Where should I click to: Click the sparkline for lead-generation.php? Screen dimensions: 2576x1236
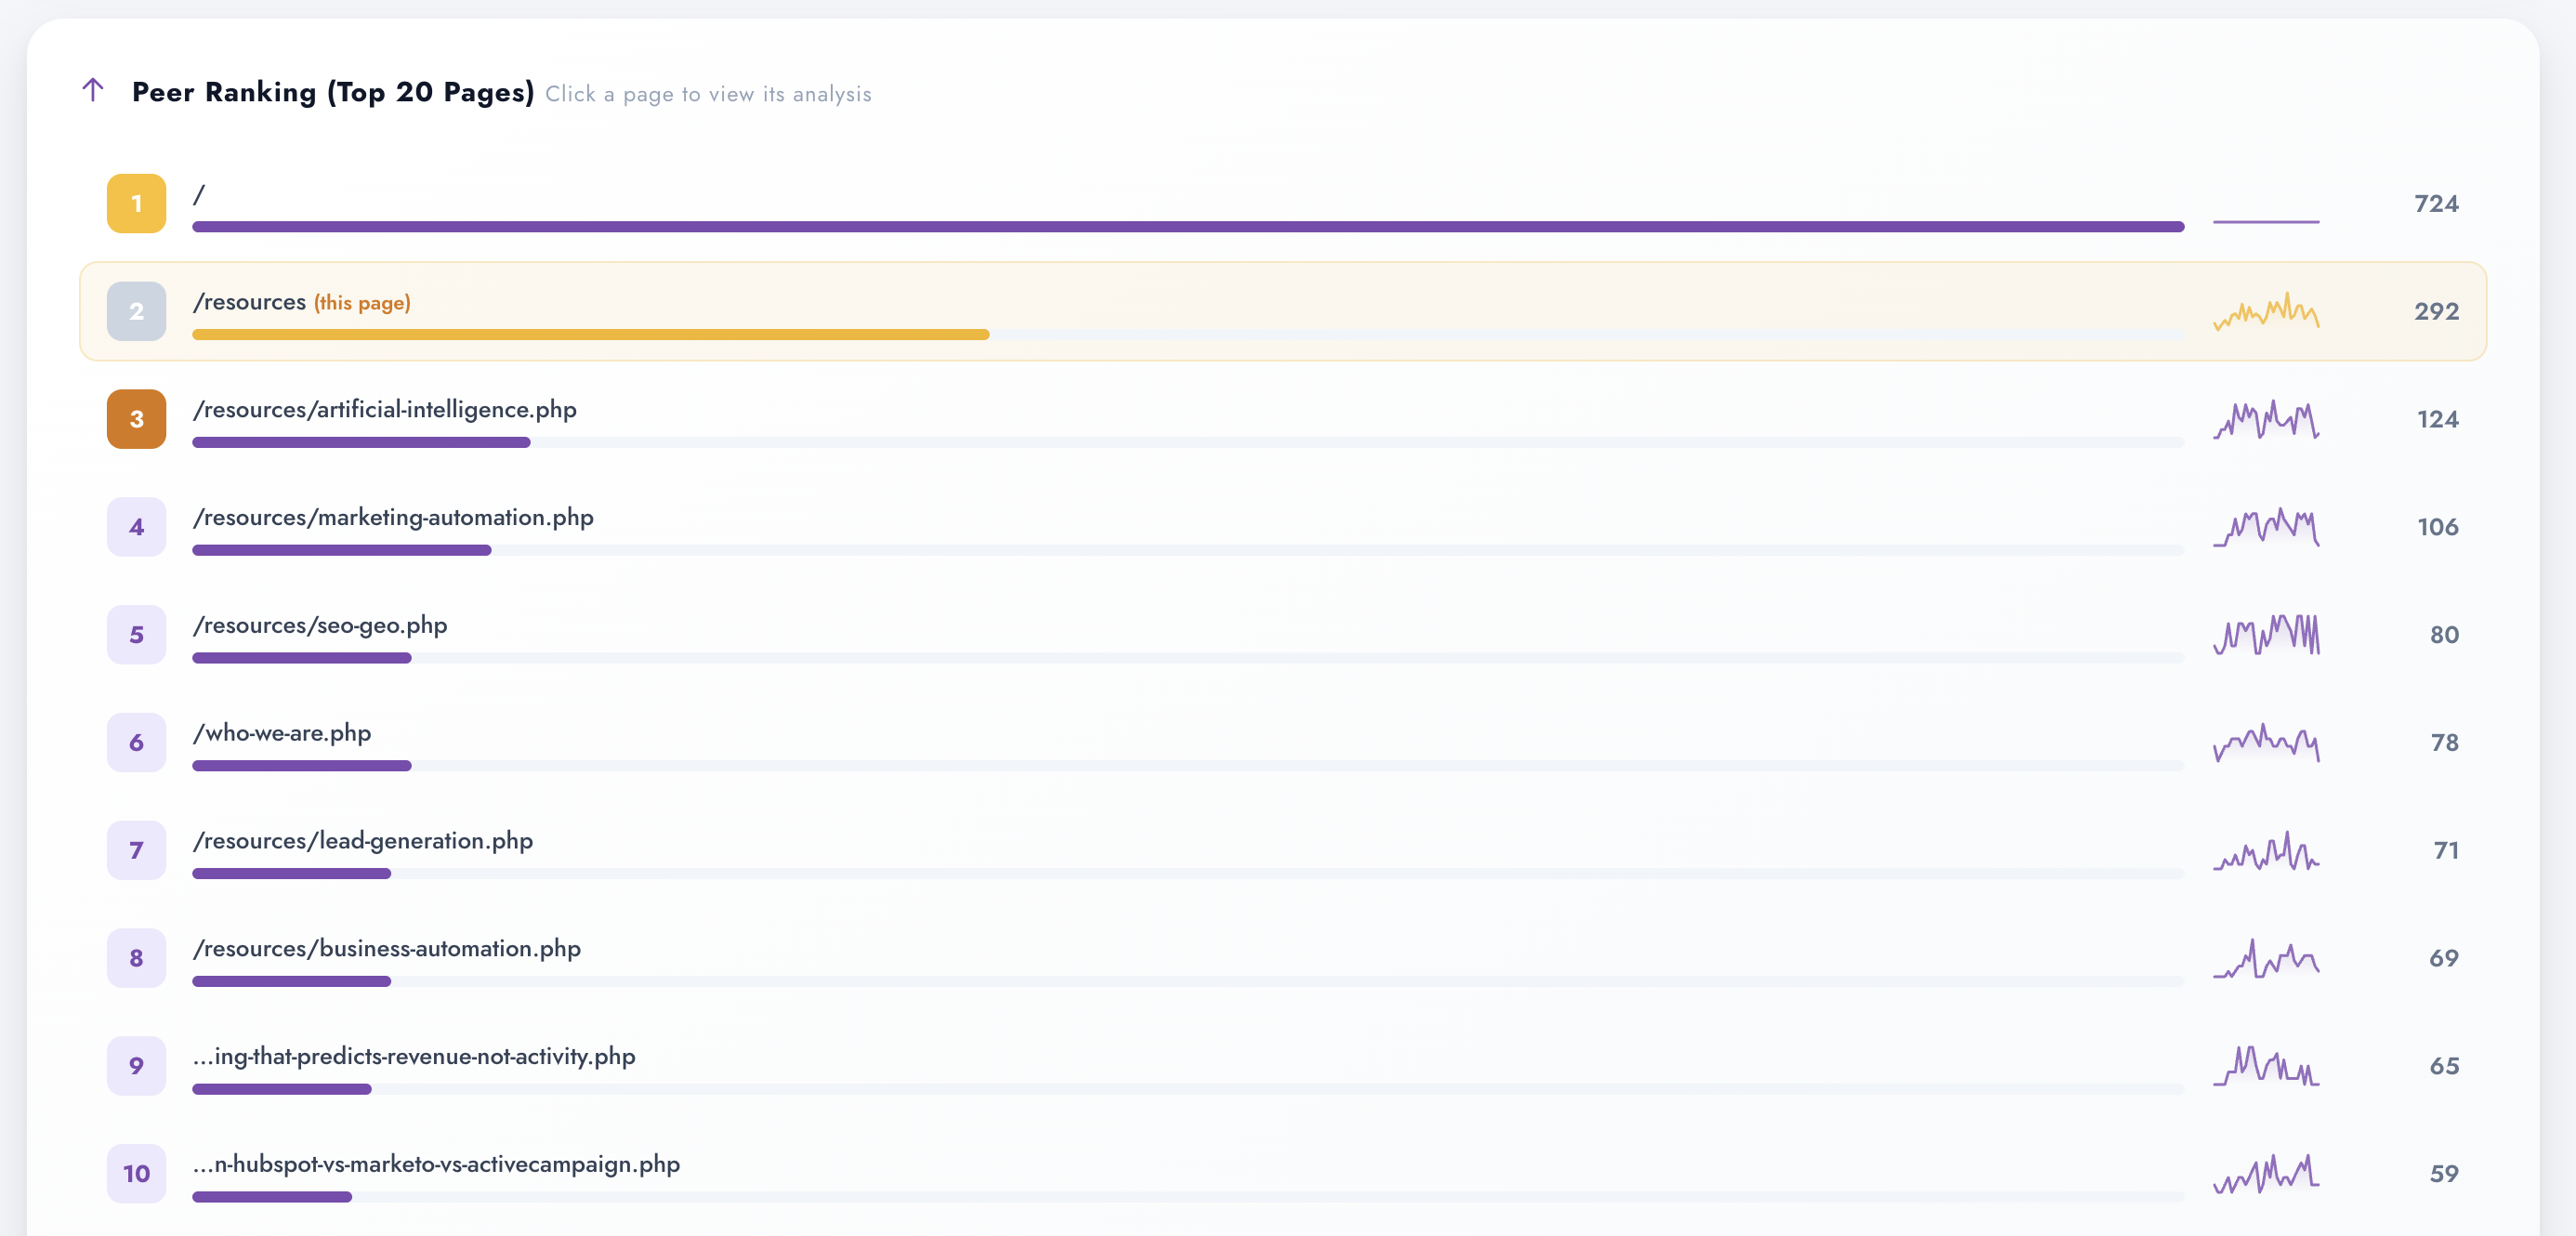point(2266,851)
